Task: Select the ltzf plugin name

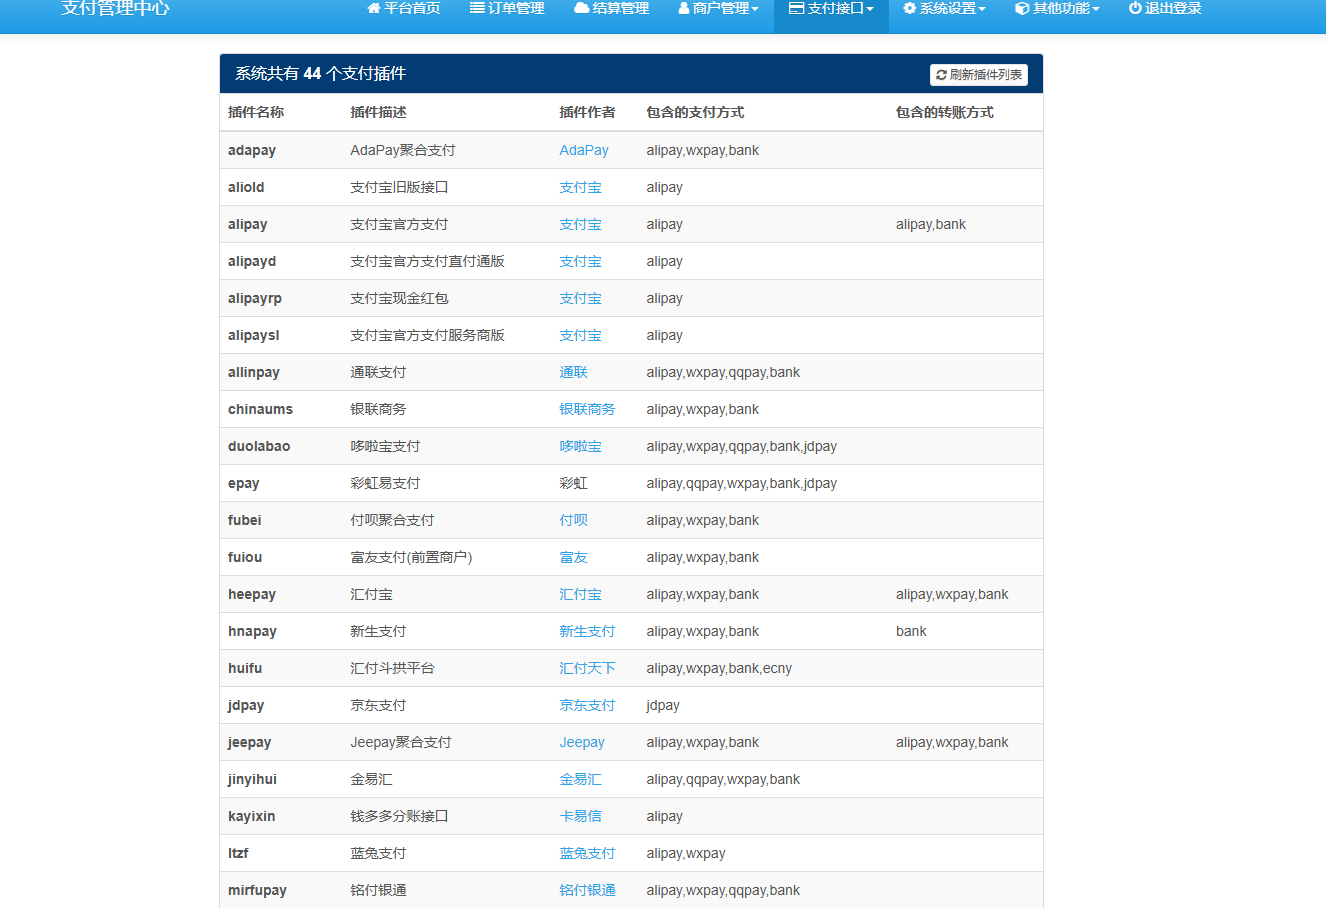Action: click(x=238, y=853)
